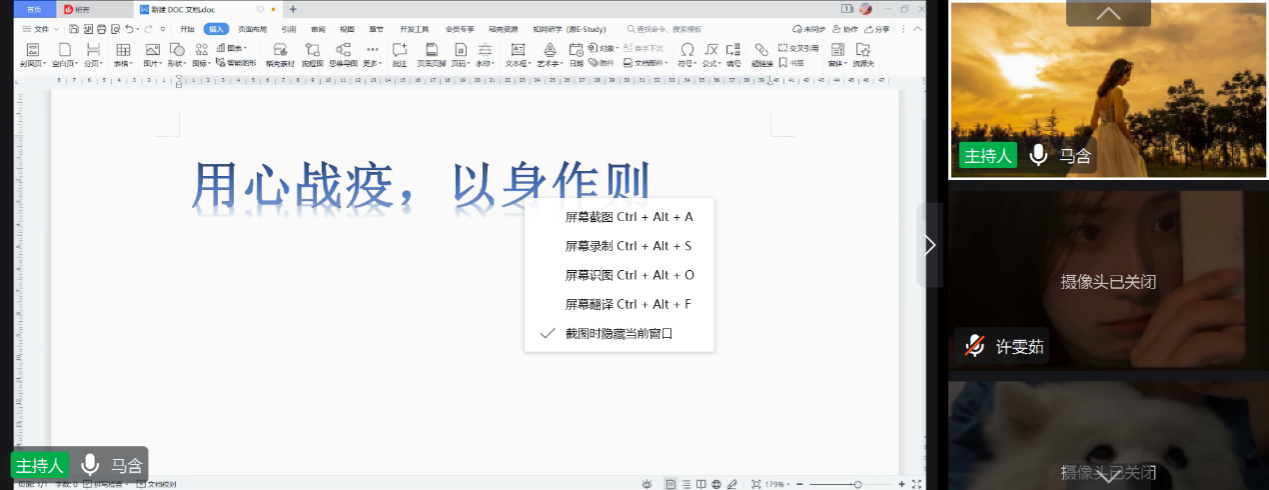Switch to the 页面布局 ribbon tab
The image size is (1269, 490).
pos(252,29)
